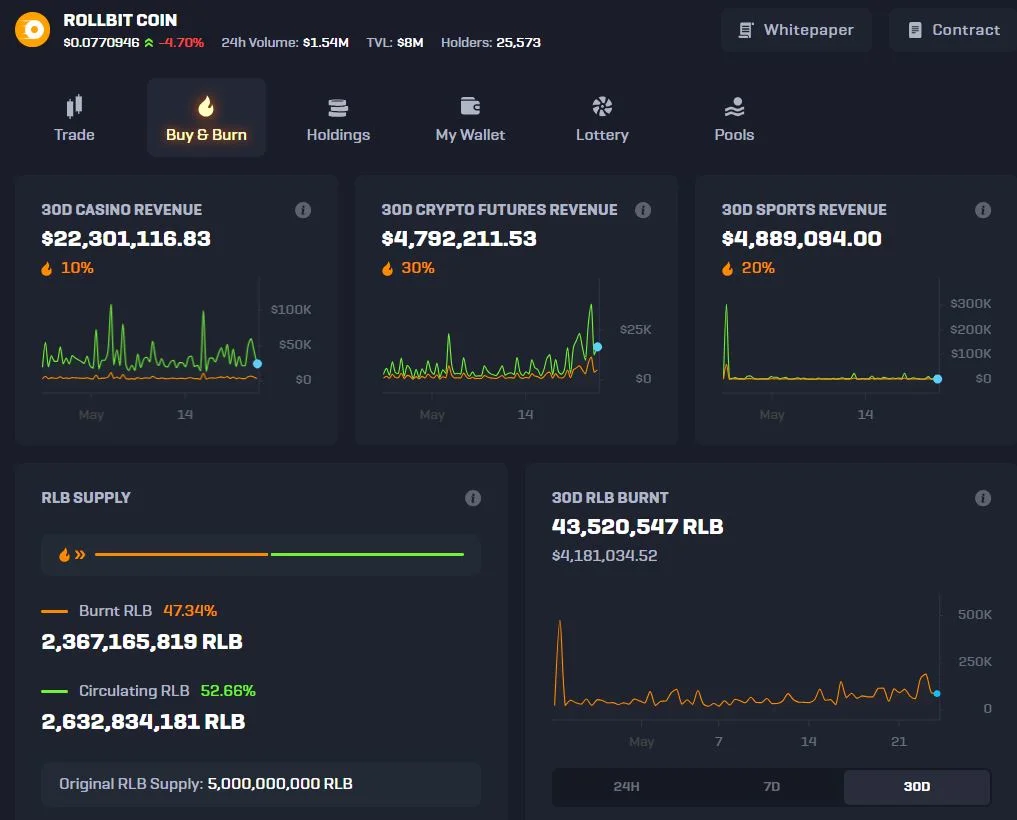
Task: Click blue endpoint on RLB burnt chart
Action: pos(937,693)
